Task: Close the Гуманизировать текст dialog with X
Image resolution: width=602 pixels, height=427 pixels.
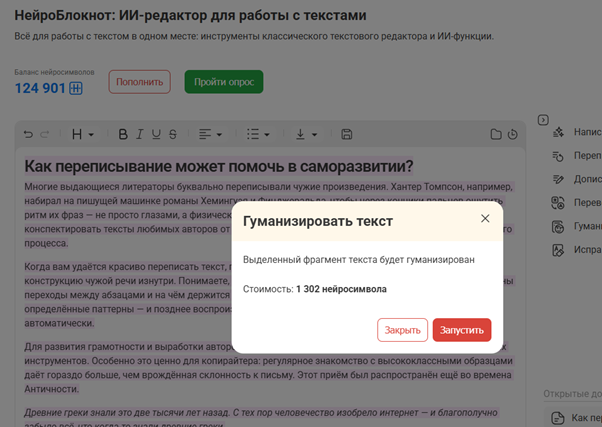Action: [x=485, y=218]
